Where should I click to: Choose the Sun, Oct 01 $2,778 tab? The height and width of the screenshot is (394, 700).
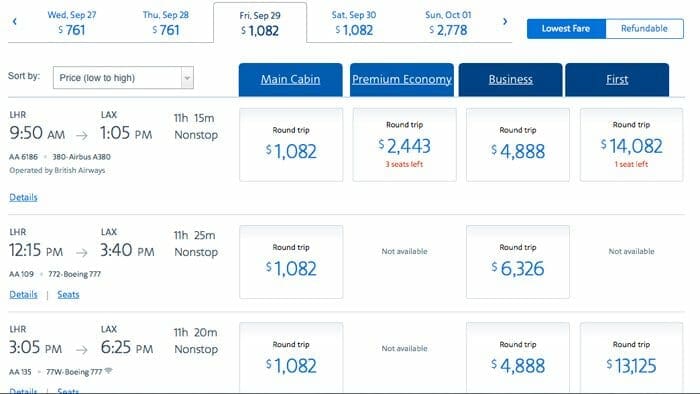pyautogui.click(x=448, y=23)
